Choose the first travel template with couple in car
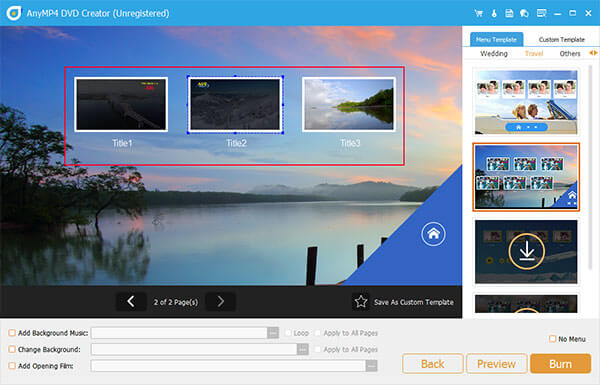 pyautogui.click(x=526, y=102)
